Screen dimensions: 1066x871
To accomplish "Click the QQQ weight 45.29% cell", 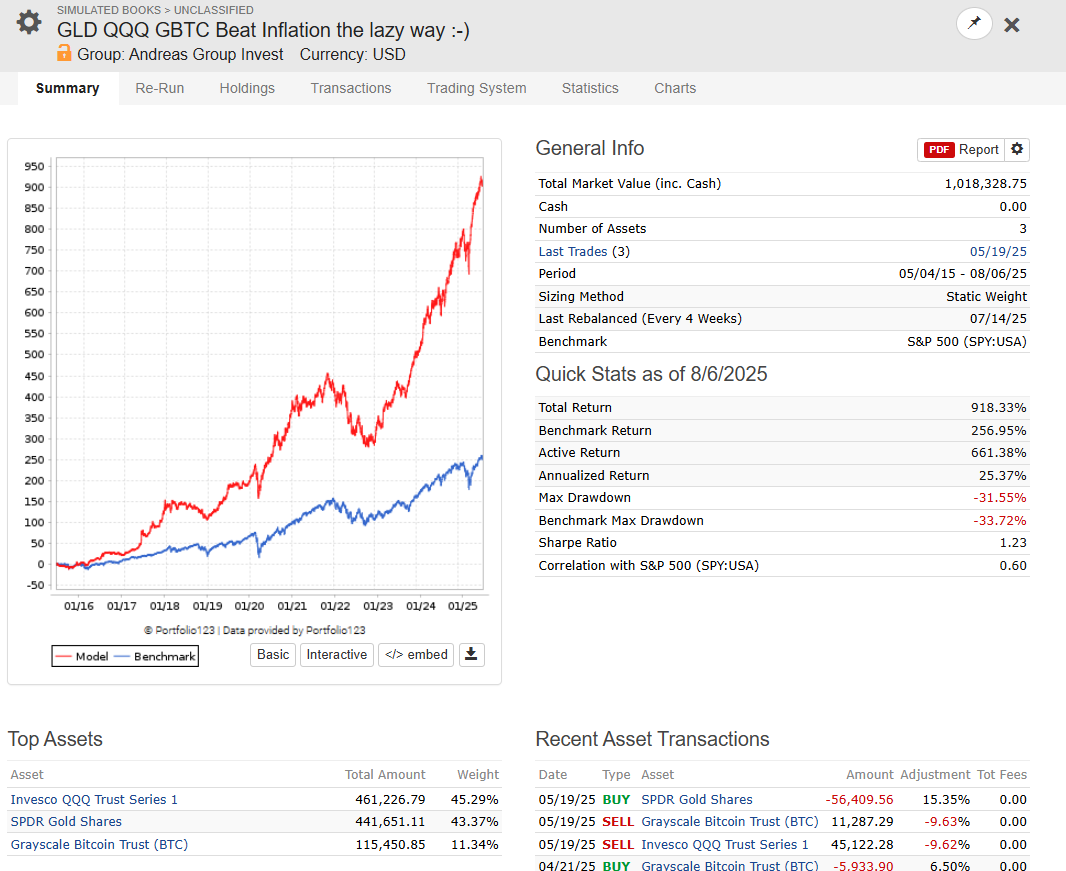I will pos(475,800).
